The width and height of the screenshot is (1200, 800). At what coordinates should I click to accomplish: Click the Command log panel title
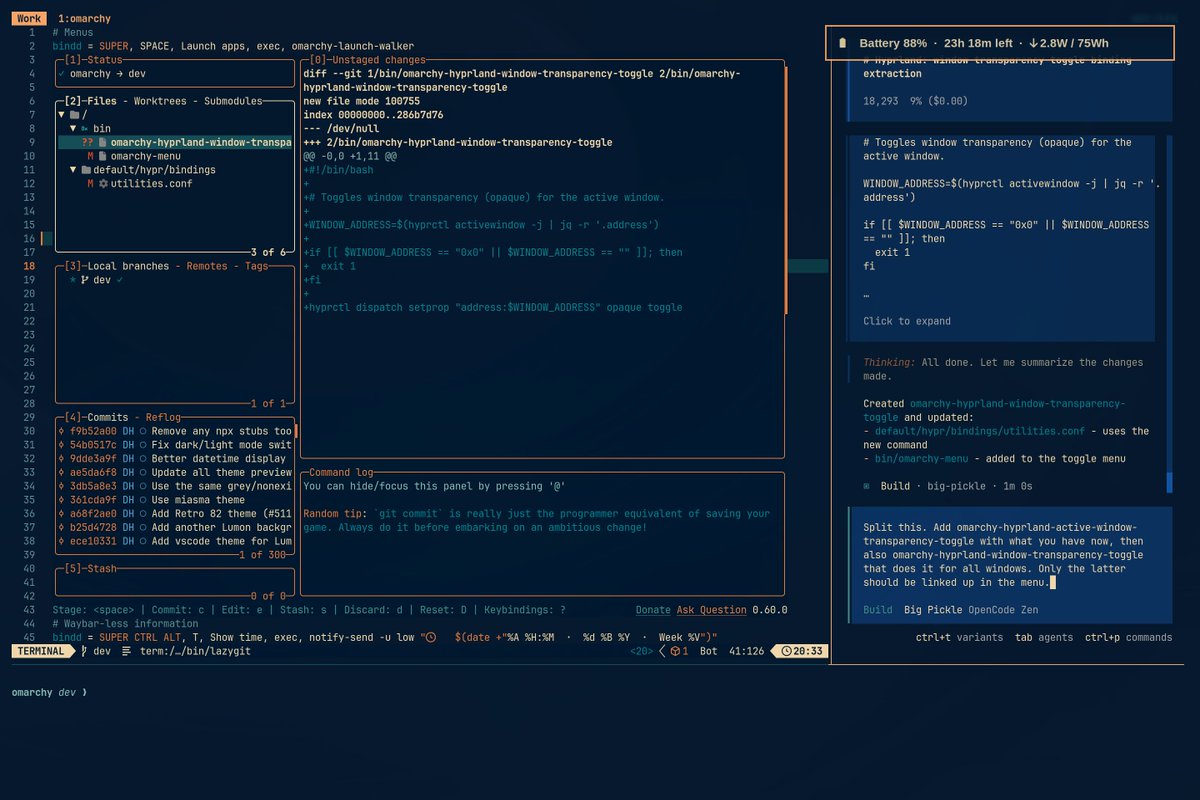point(342,472)
